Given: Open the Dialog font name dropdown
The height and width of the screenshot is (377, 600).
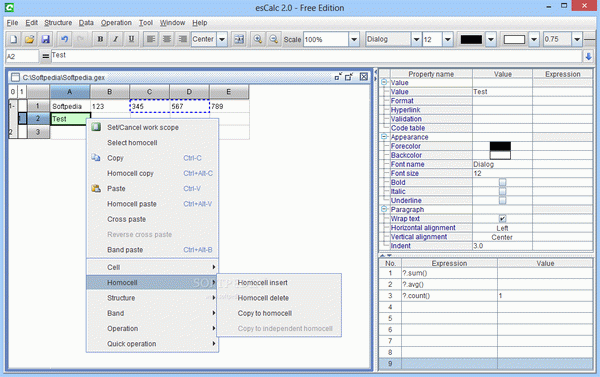Looking at the screenshot, I should click(x=416, y=39).
